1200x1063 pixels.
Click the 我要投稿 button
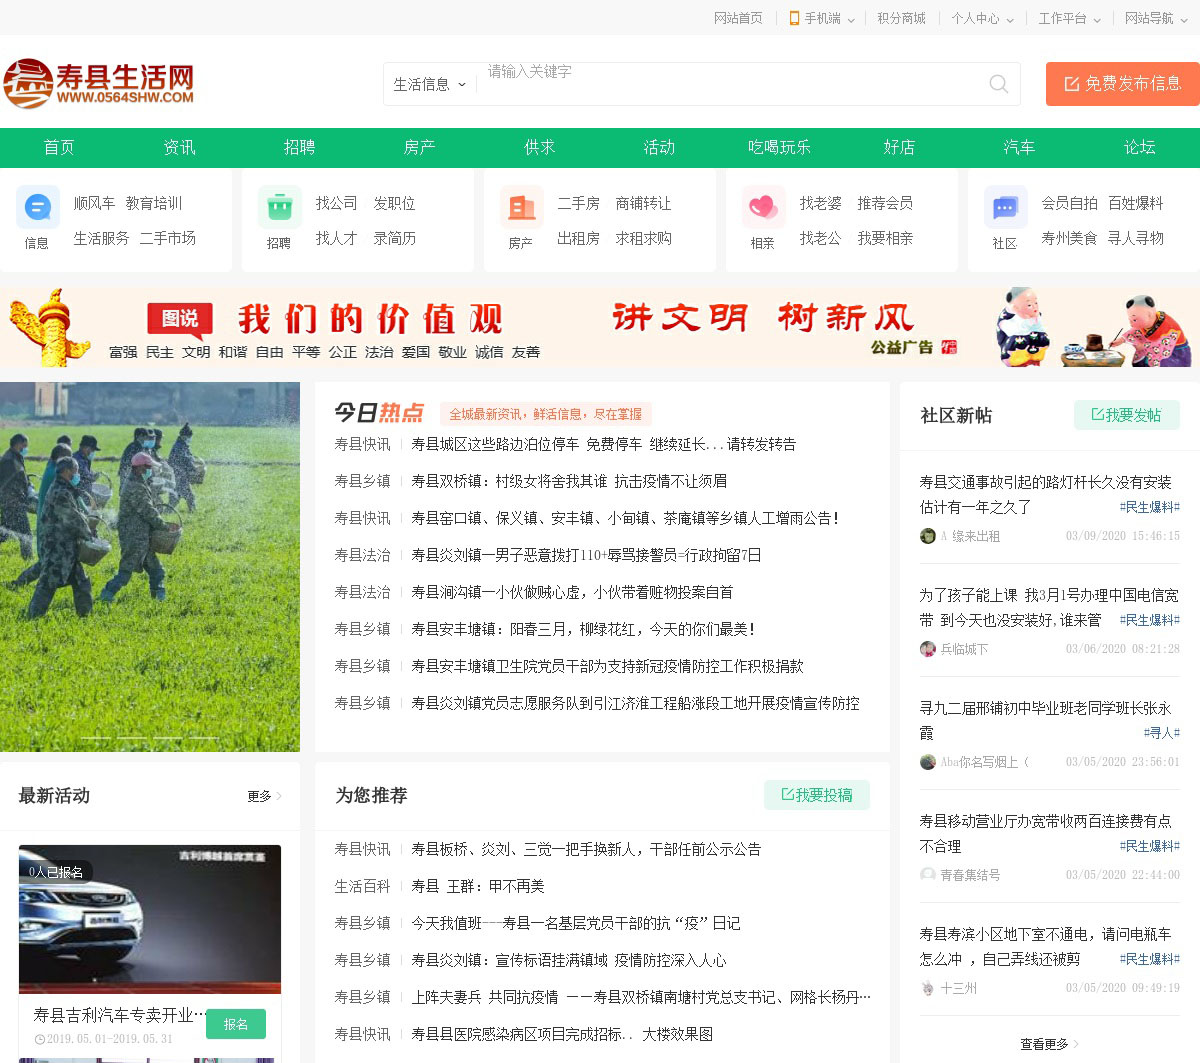(x=816, y=795)
